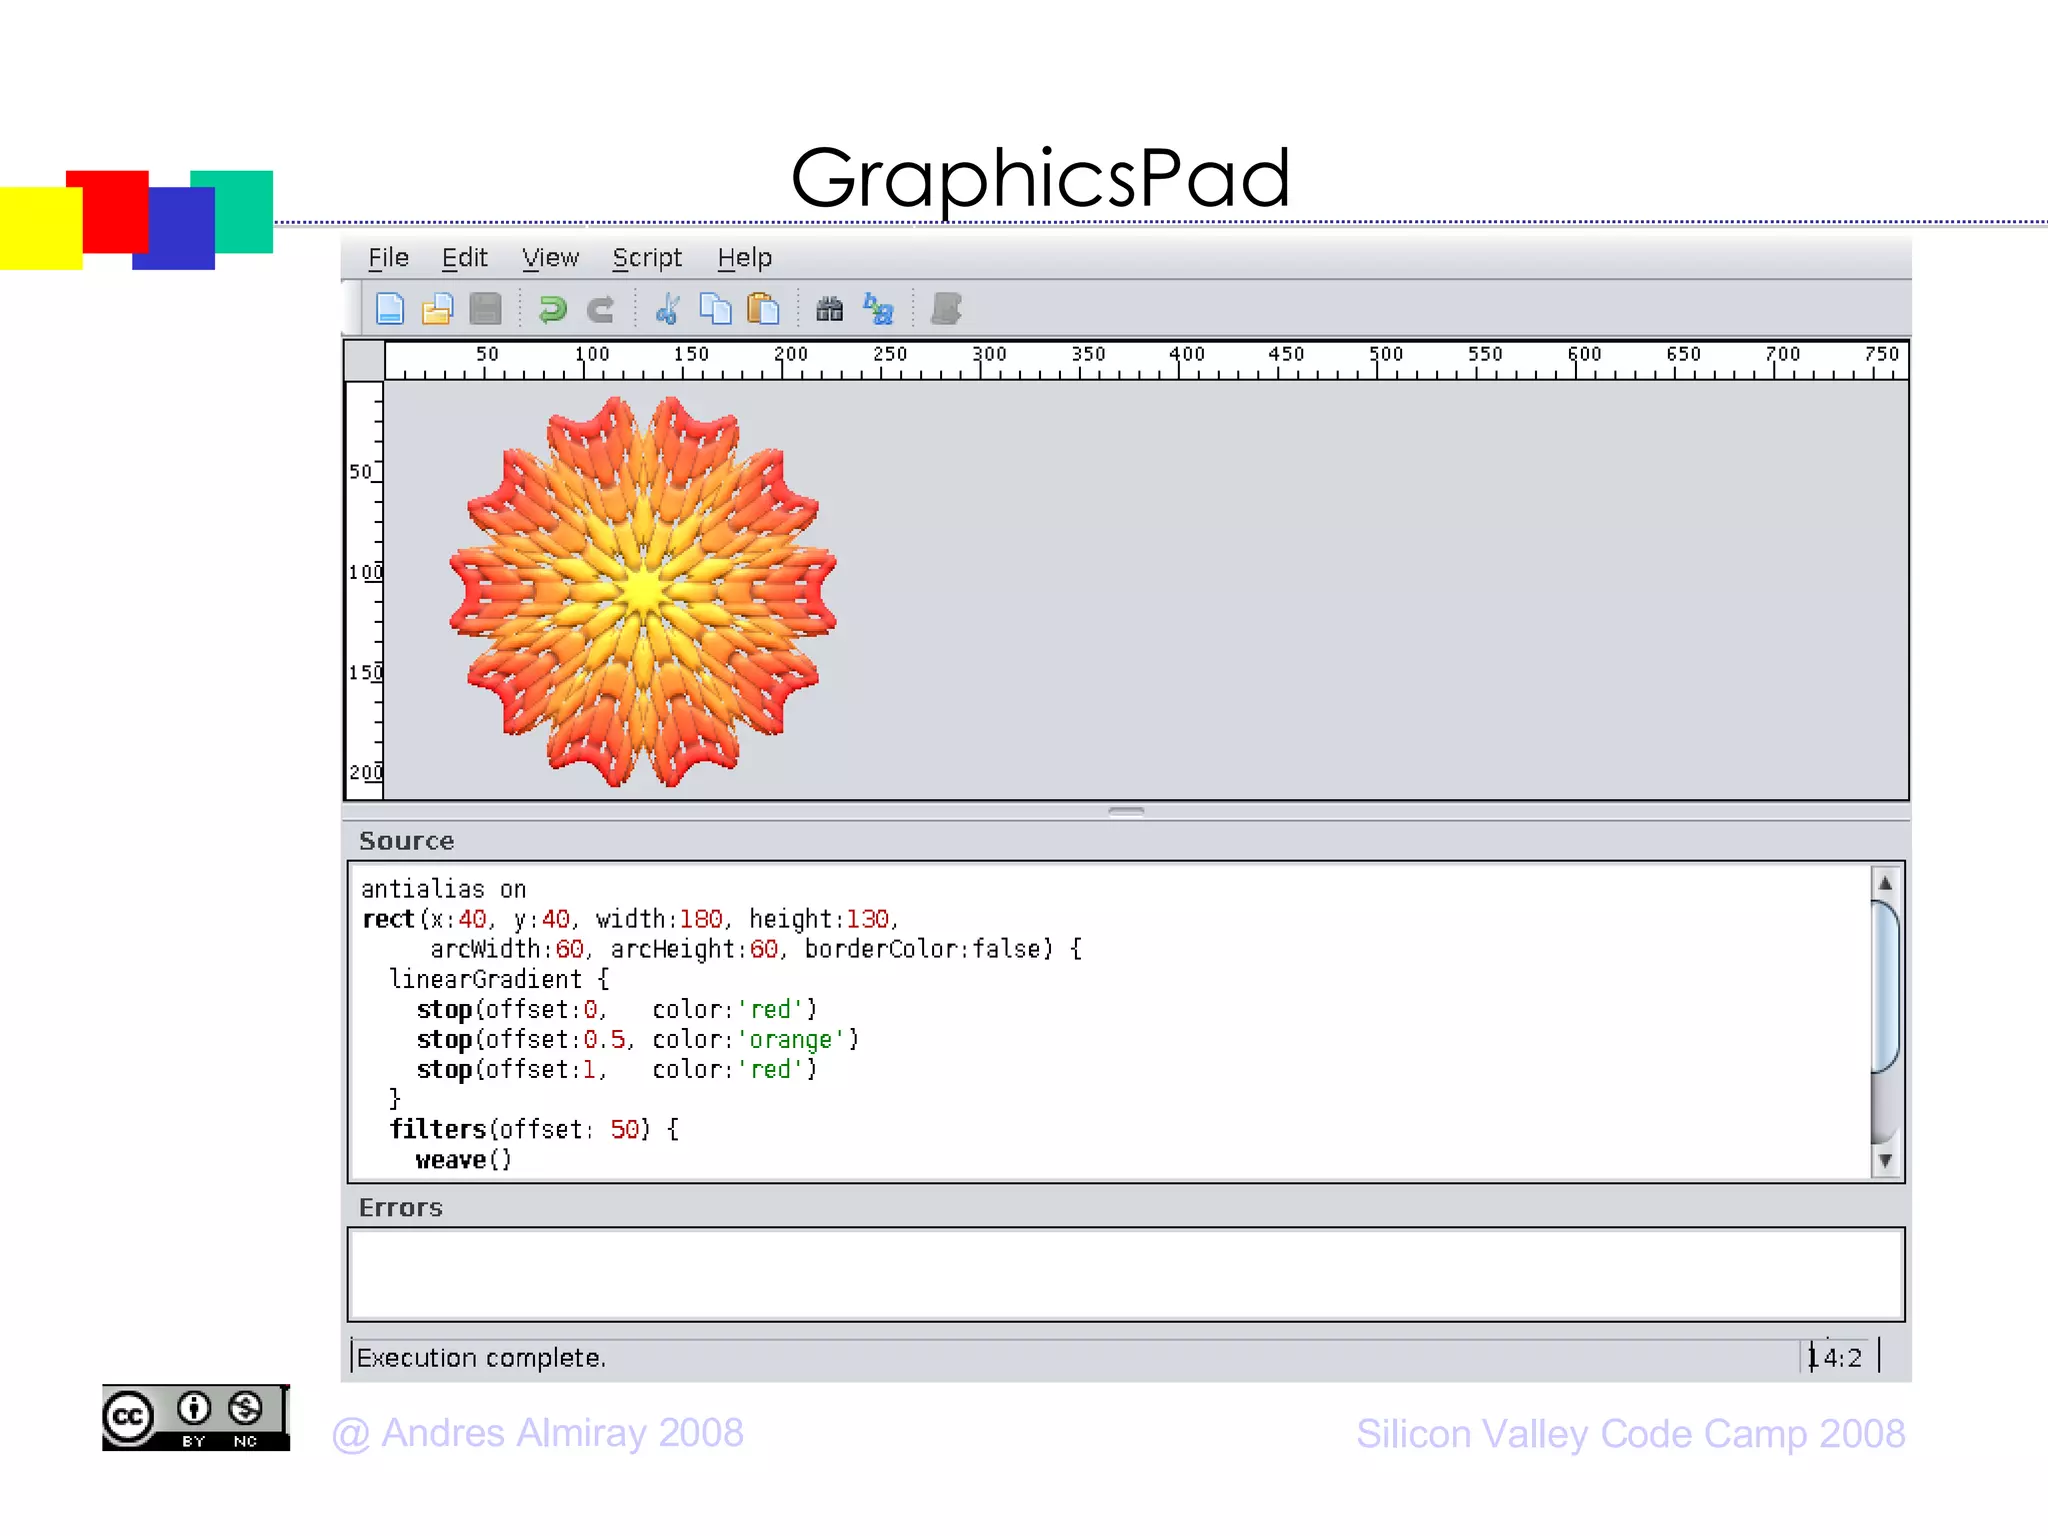Click the Source editor scroll up arrow
2048x1536 pixels.
point(1885,883)
